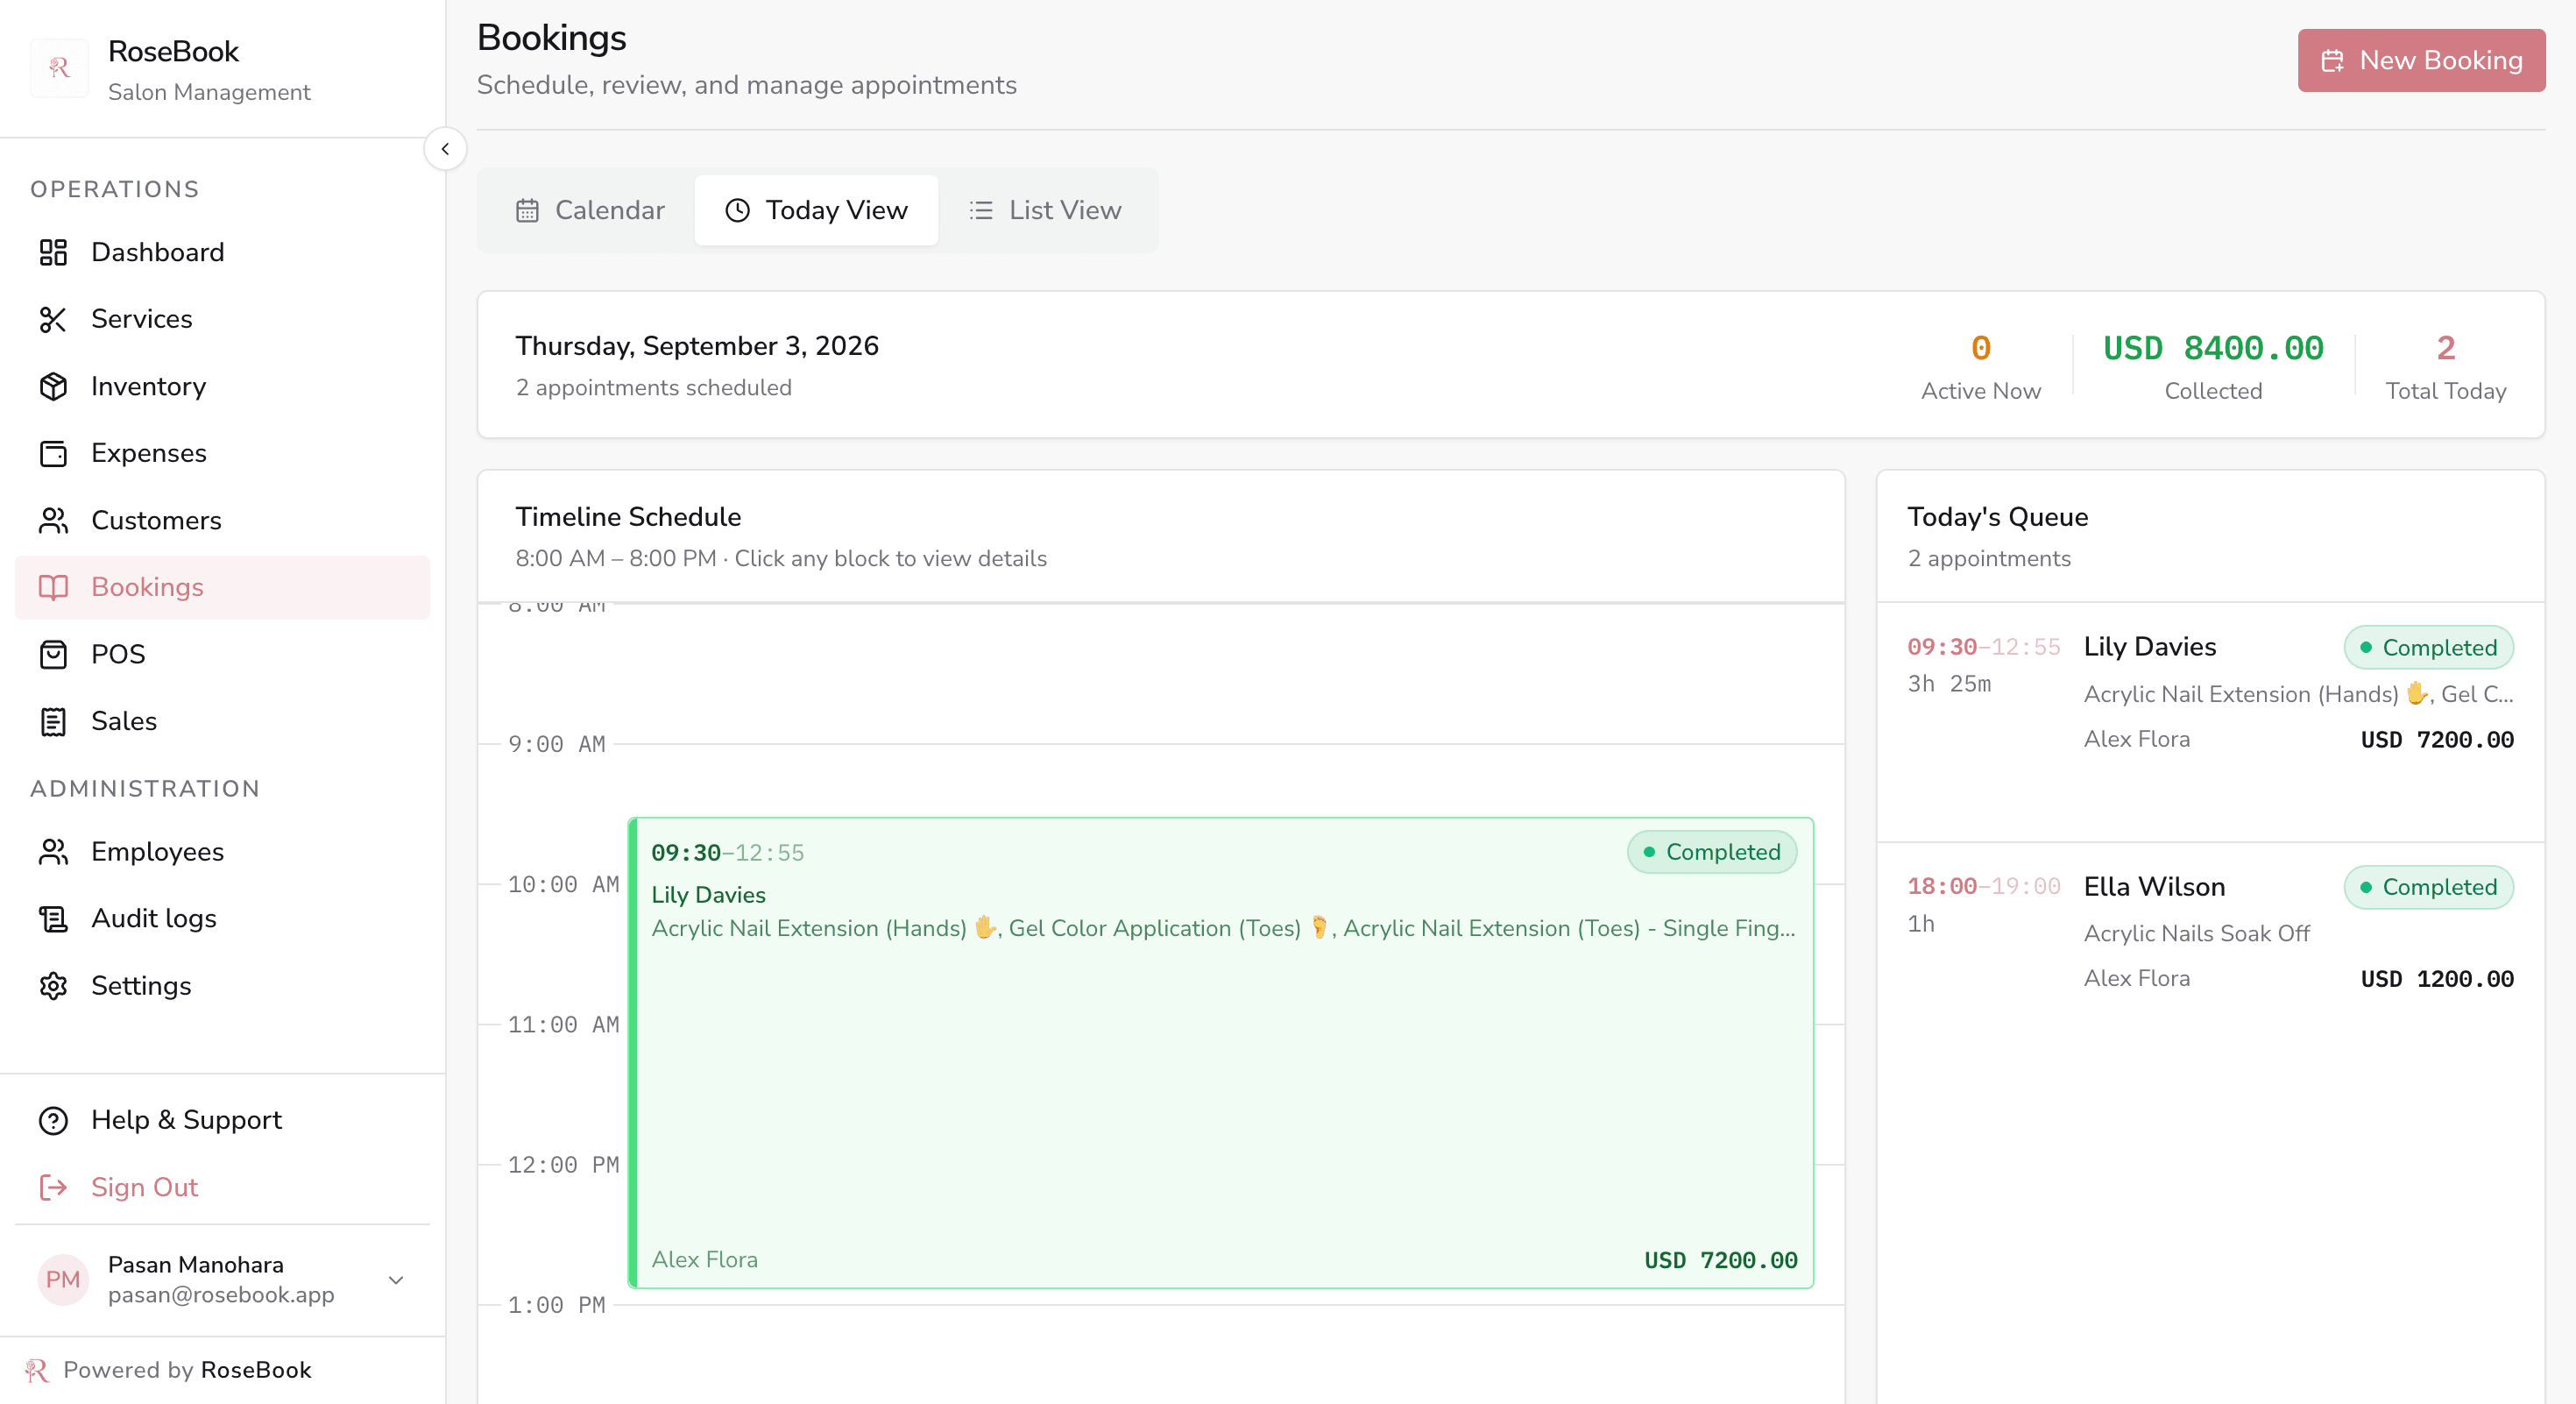Open Ella Wilson appointment in Today's Queue
Viewport: 2576px width, 1404px height.
click(2210, 932)
